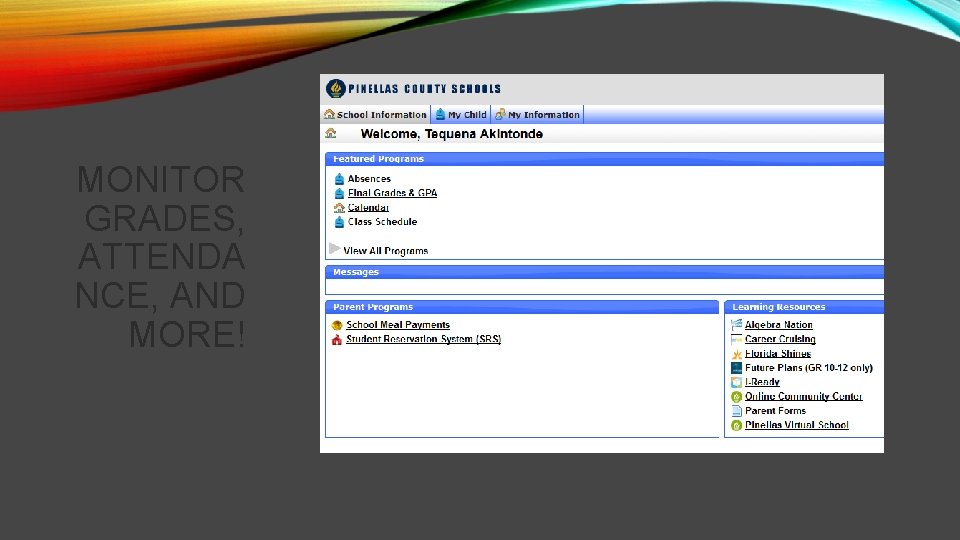960x540 pixels.
Task: Open the Pinellas Virtual School link
Action: pyautogui.click(x=797, y=425)
